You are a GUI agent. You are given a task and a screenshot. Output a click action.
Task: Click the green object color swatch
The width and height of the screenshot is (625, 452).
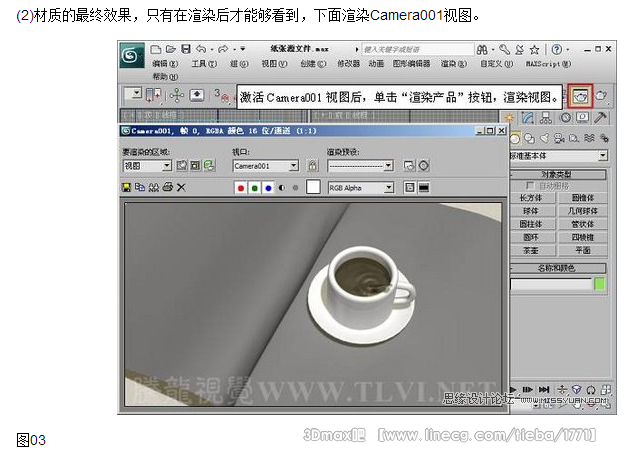(599, 284)
